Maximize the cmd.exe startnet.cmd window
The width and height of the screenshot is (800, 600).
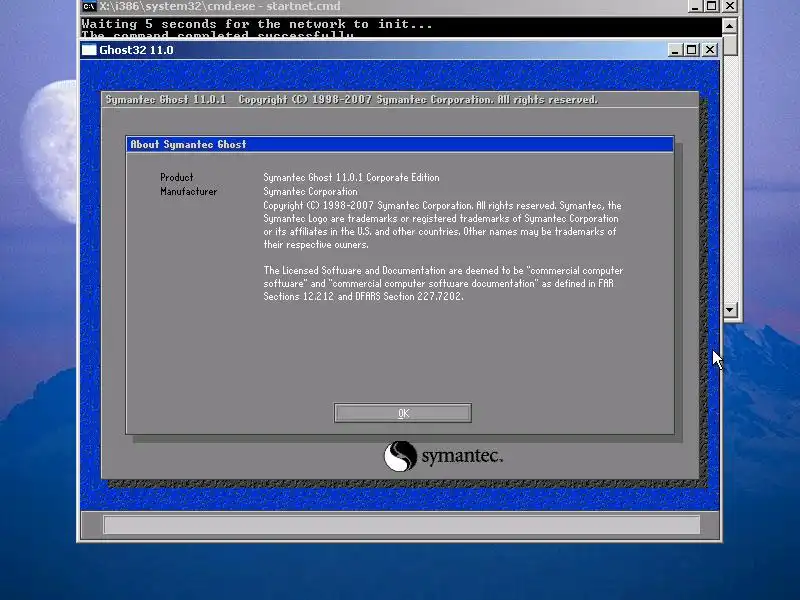click(711, 6)
